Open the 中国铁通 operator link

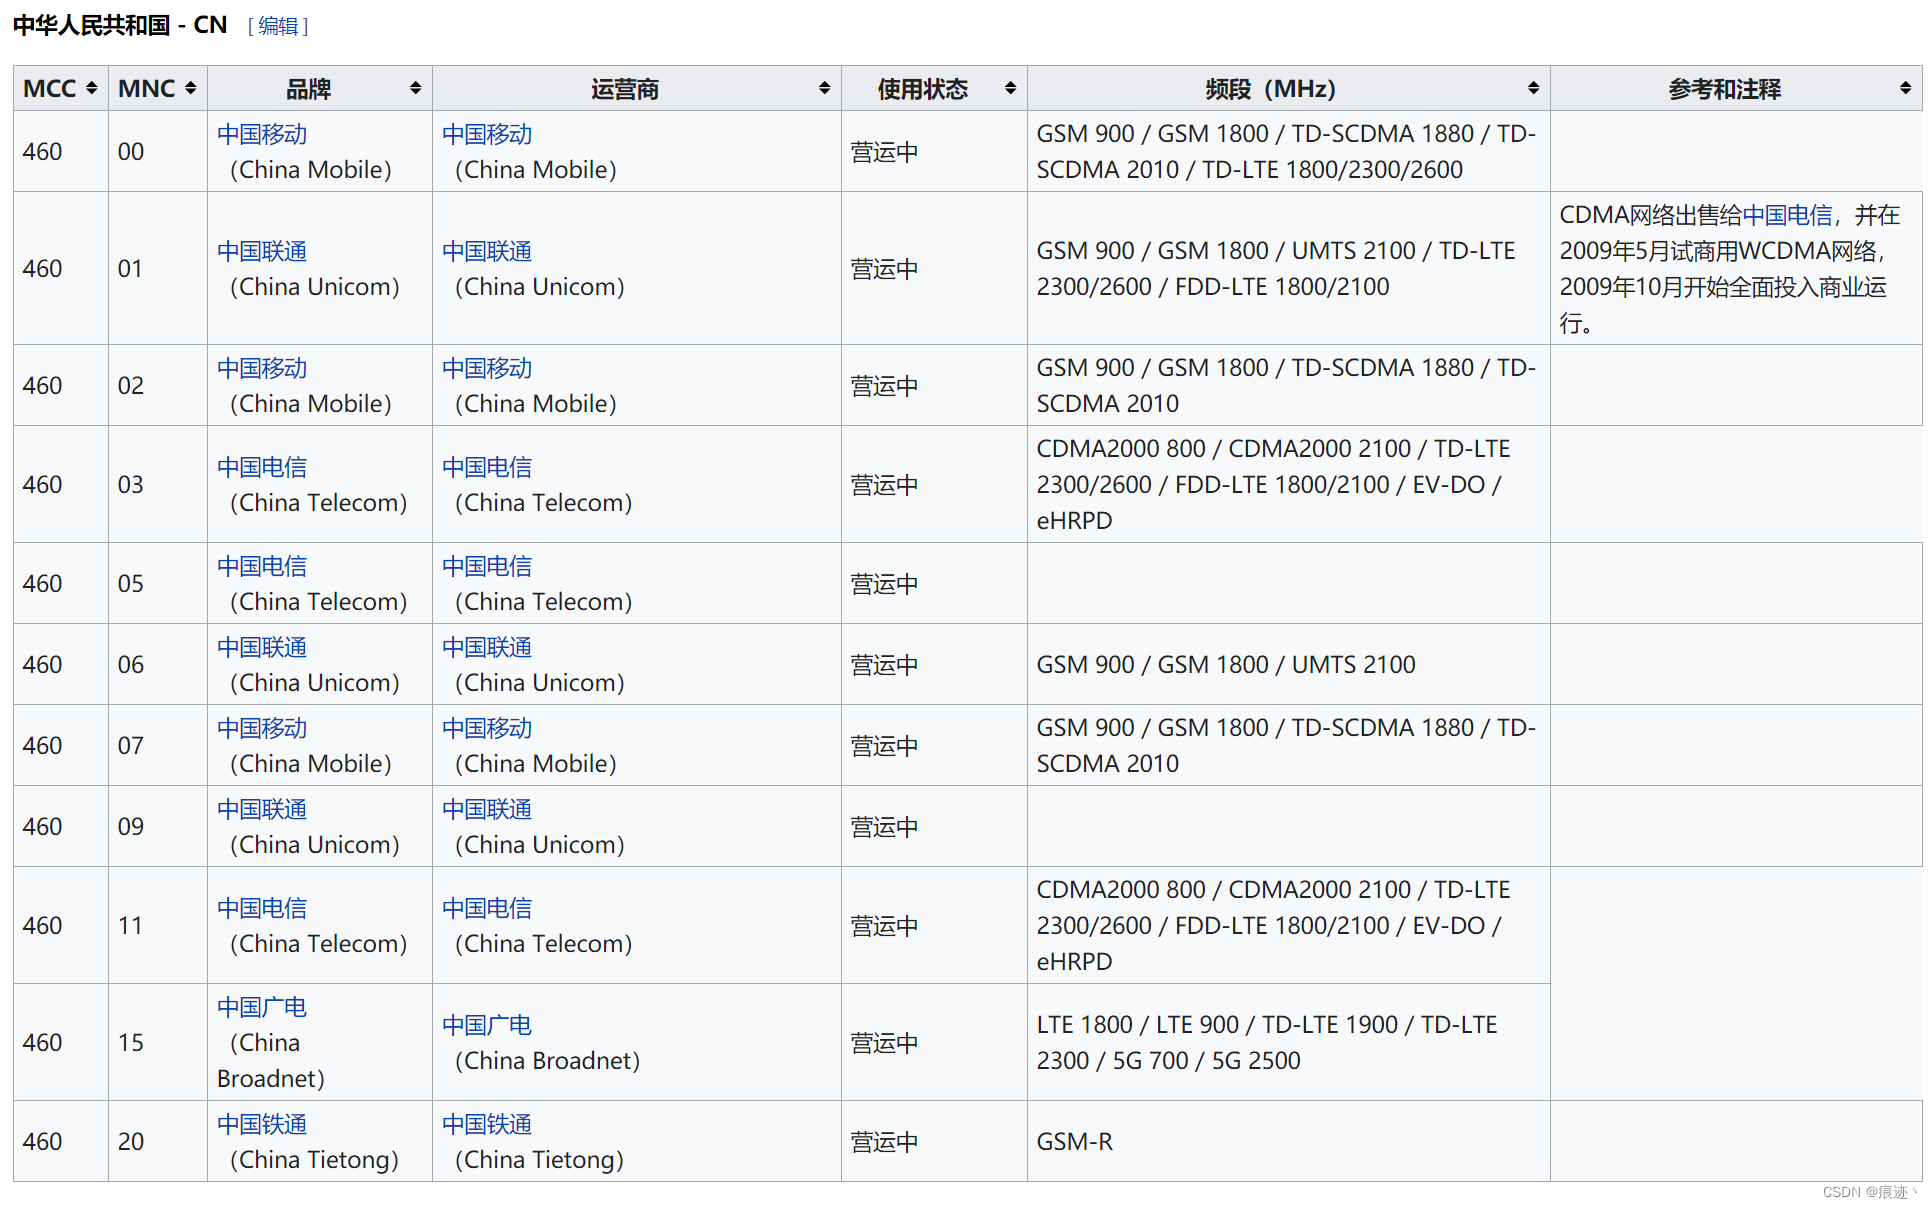tap(487, 1123)
